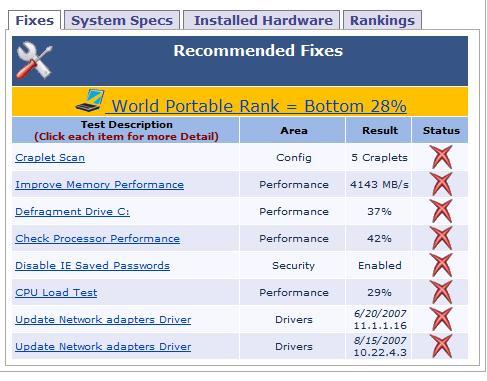Click red X status for CPU Load Test

tap(441, 292)
